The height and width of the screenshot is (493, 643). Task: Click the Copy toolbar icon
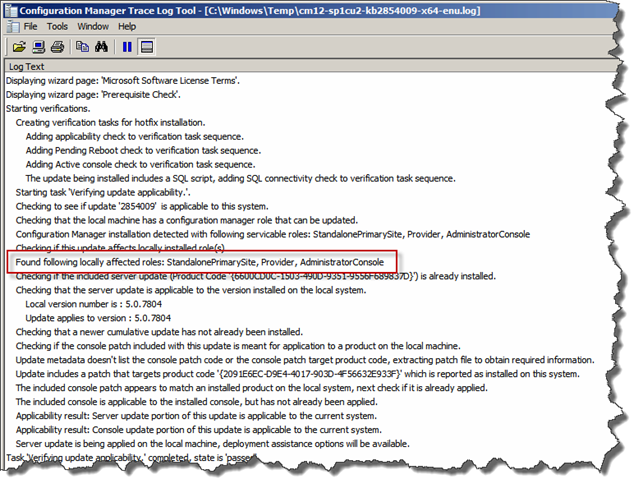click(82, 47)
